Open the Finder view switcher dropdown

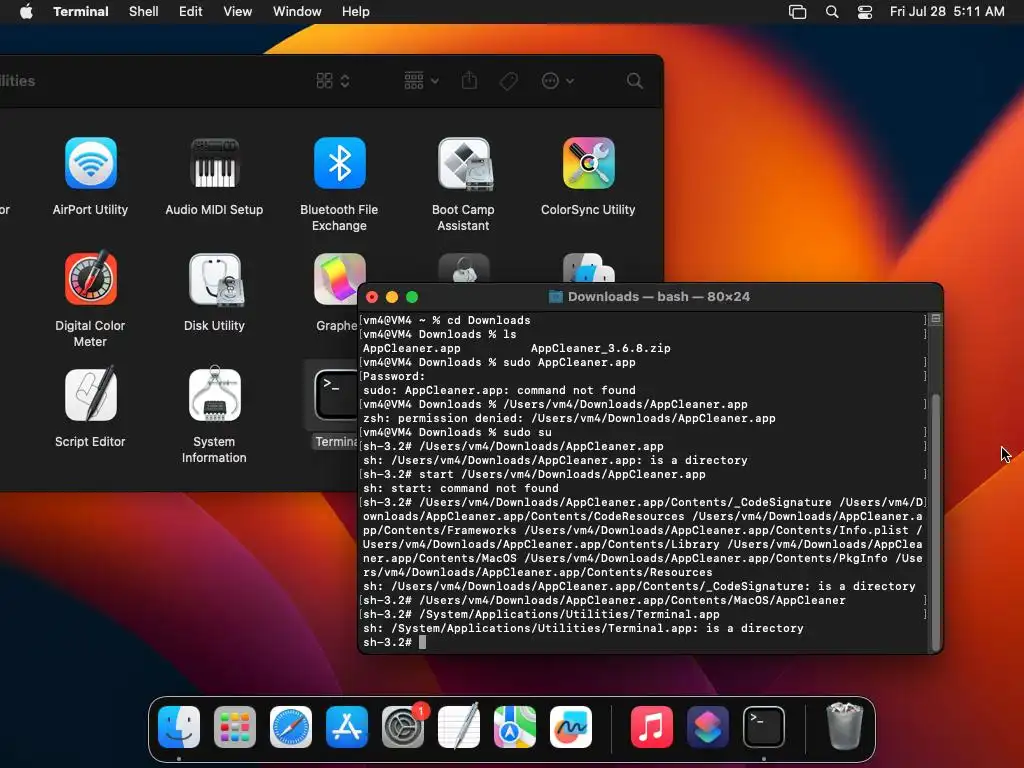point(333,81)
